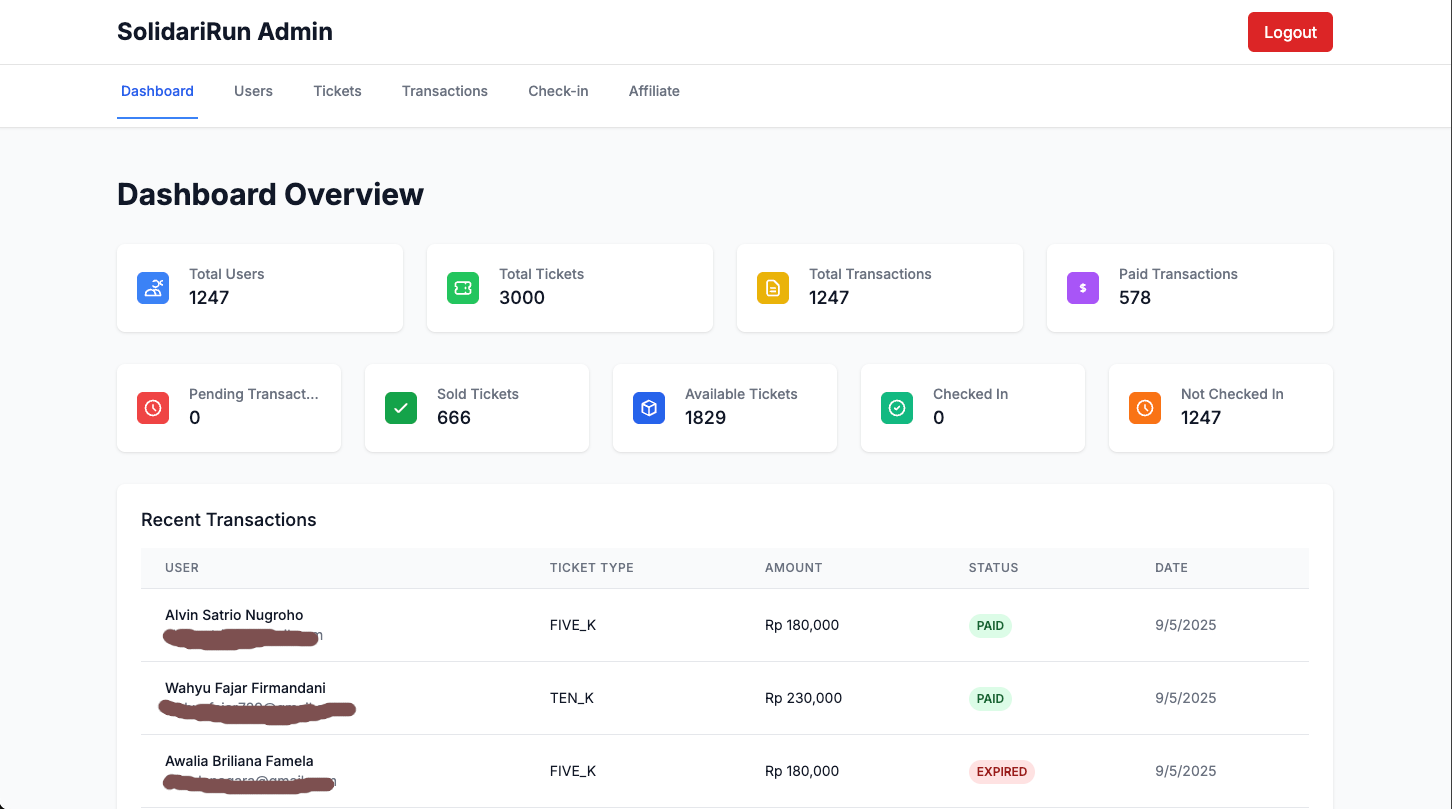Click the green Sold Tickets checkmark icon

[x=401, y=408]
